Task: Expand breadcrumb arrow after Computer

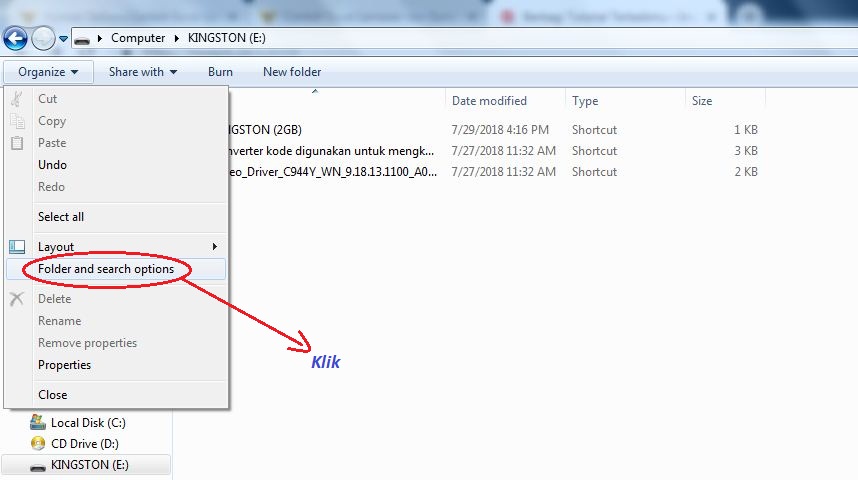Action: point(177,38)
